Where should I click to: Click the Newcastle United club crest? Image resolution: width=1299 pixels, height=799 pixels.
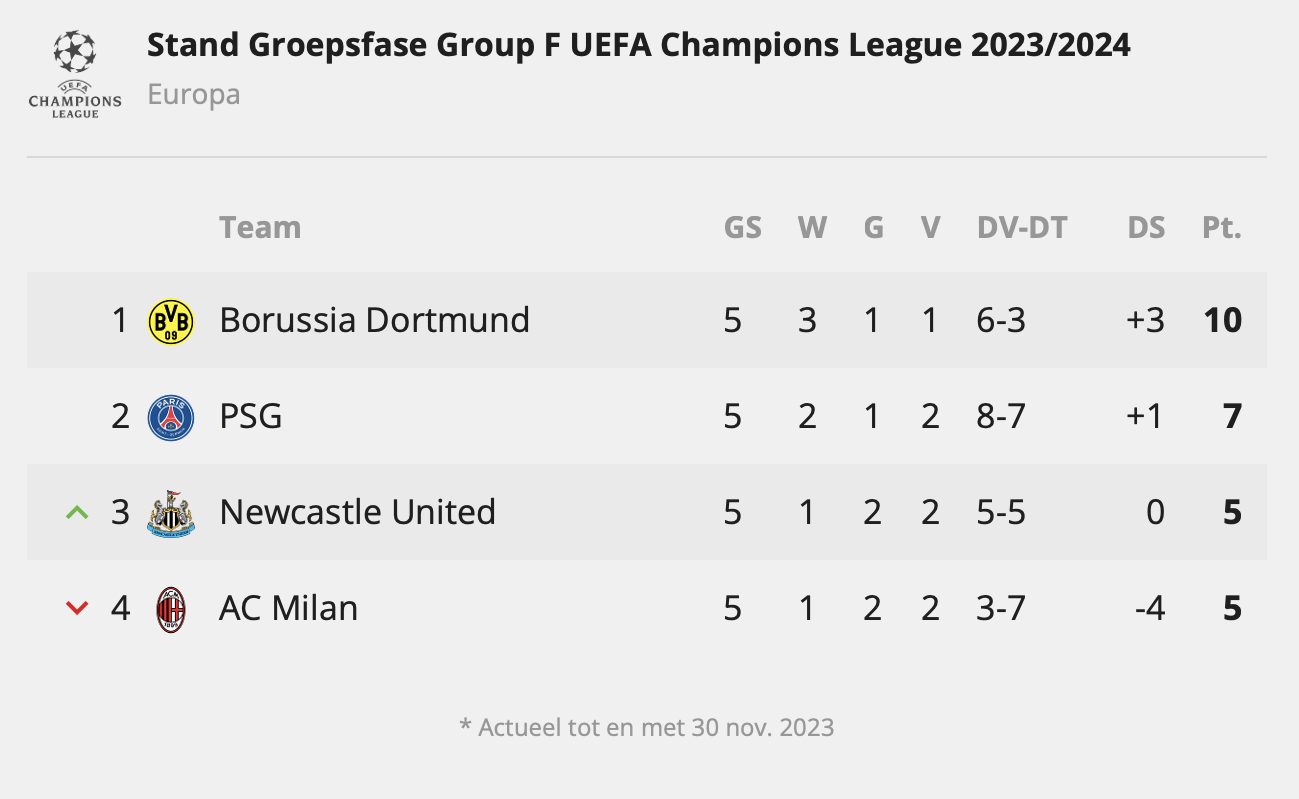click(171, 513)
